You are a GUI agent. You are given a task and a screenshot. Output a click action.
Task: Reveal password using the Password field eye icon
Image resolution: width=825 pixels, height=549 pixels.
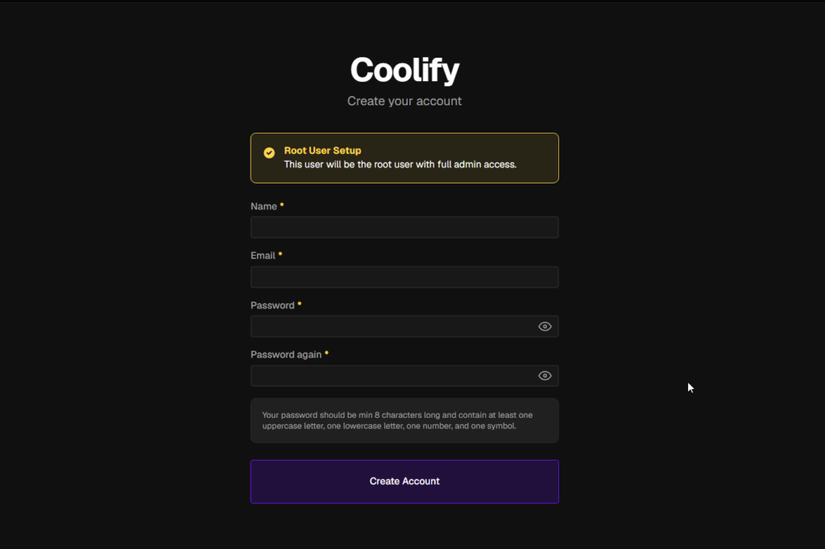(x=545, y=326)
